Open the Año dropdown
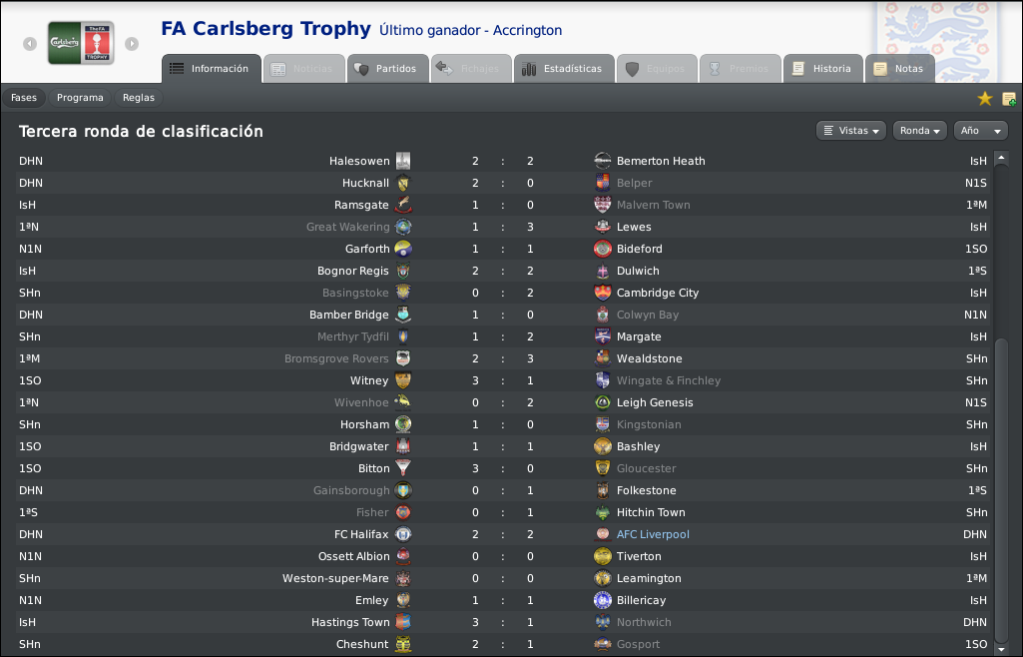The width and height of the screenshot is (1023, 657). pos(981,130)
